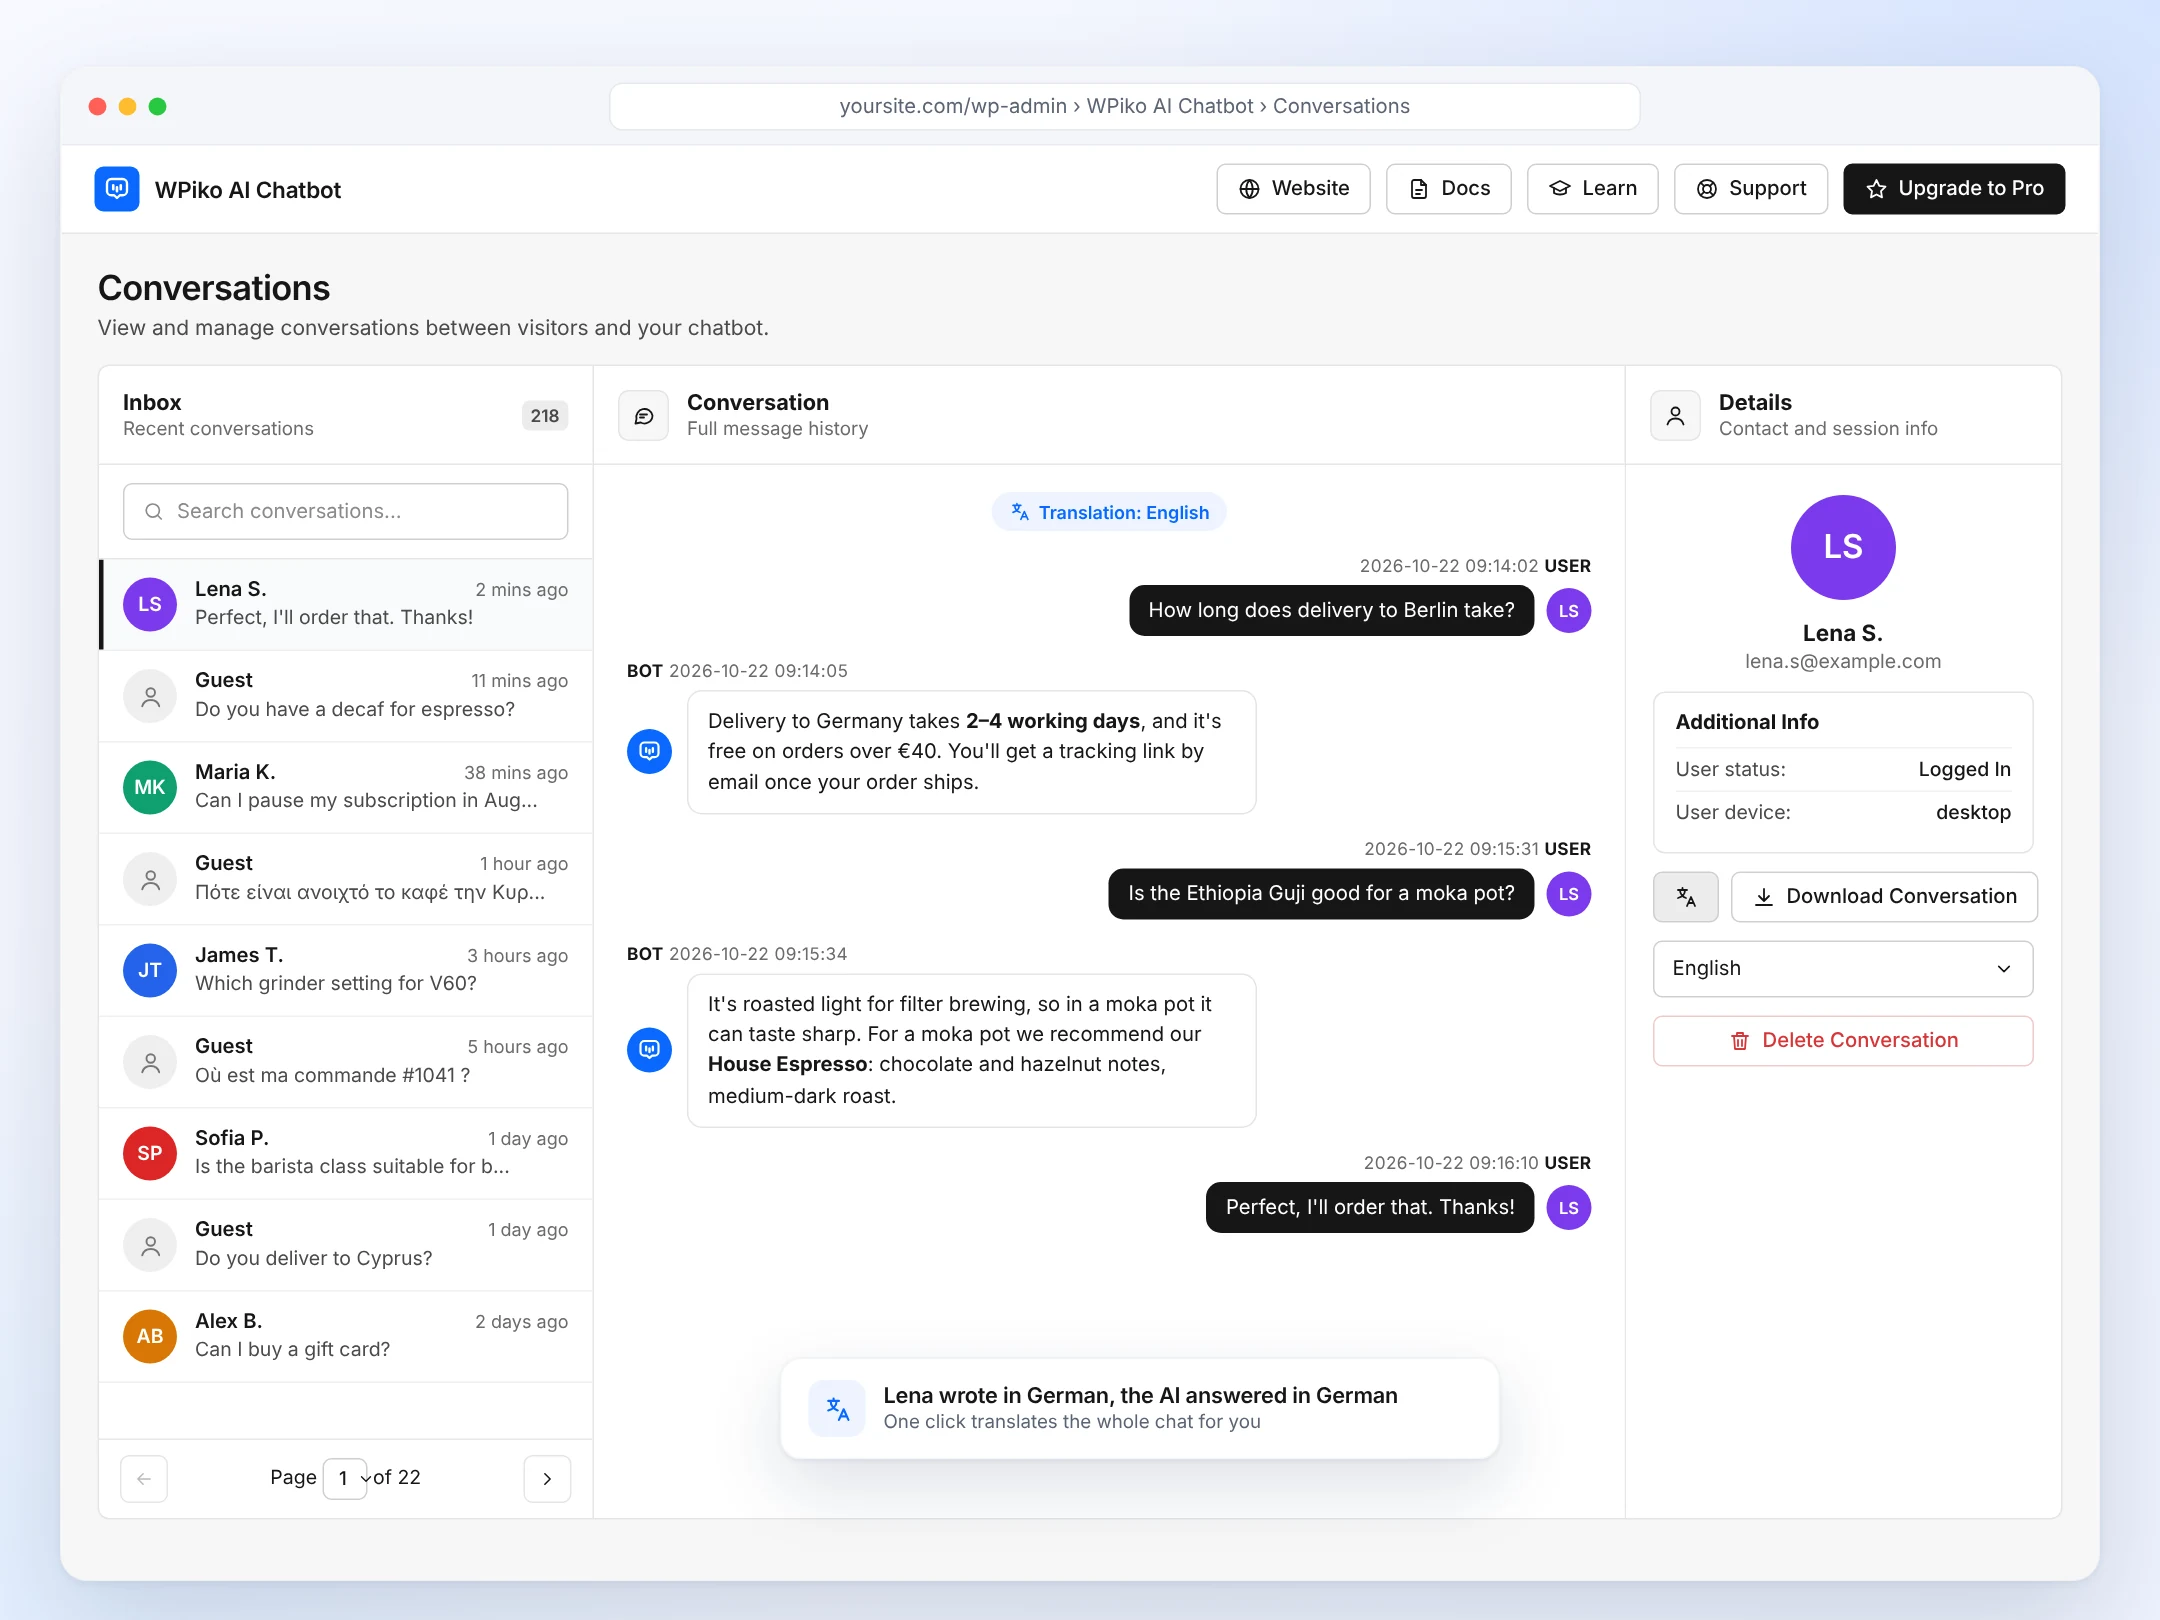Click the large LS profile avatar
The image size is (2160, 1620).
click(1843, 547)
